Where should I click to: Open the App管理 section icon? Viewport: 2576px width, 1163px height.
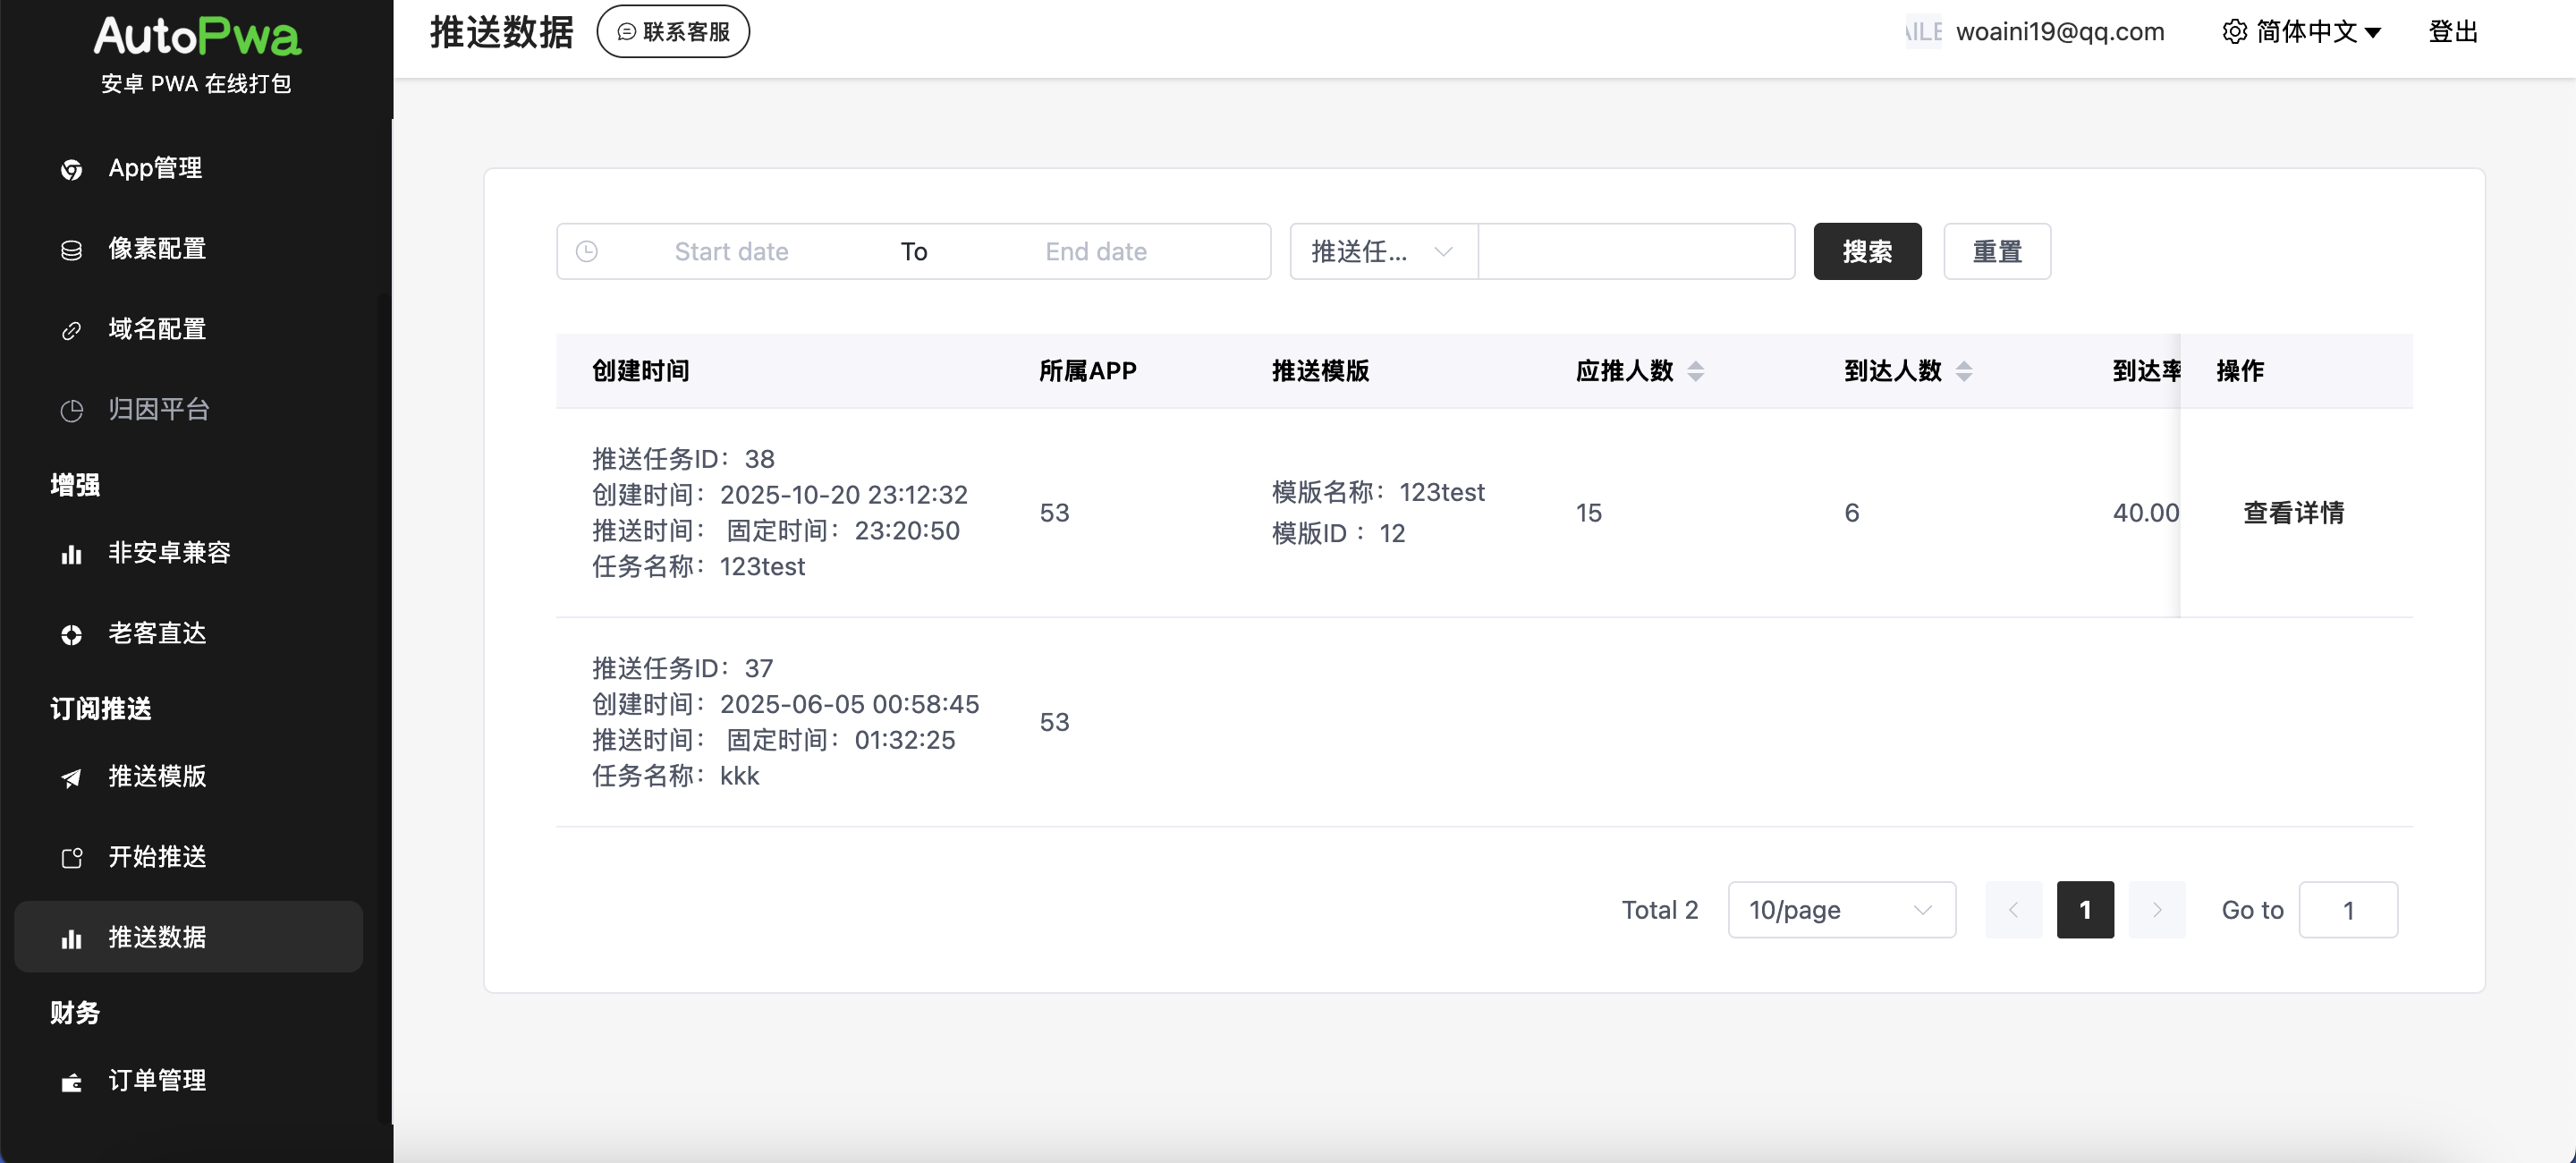[71, 169]
